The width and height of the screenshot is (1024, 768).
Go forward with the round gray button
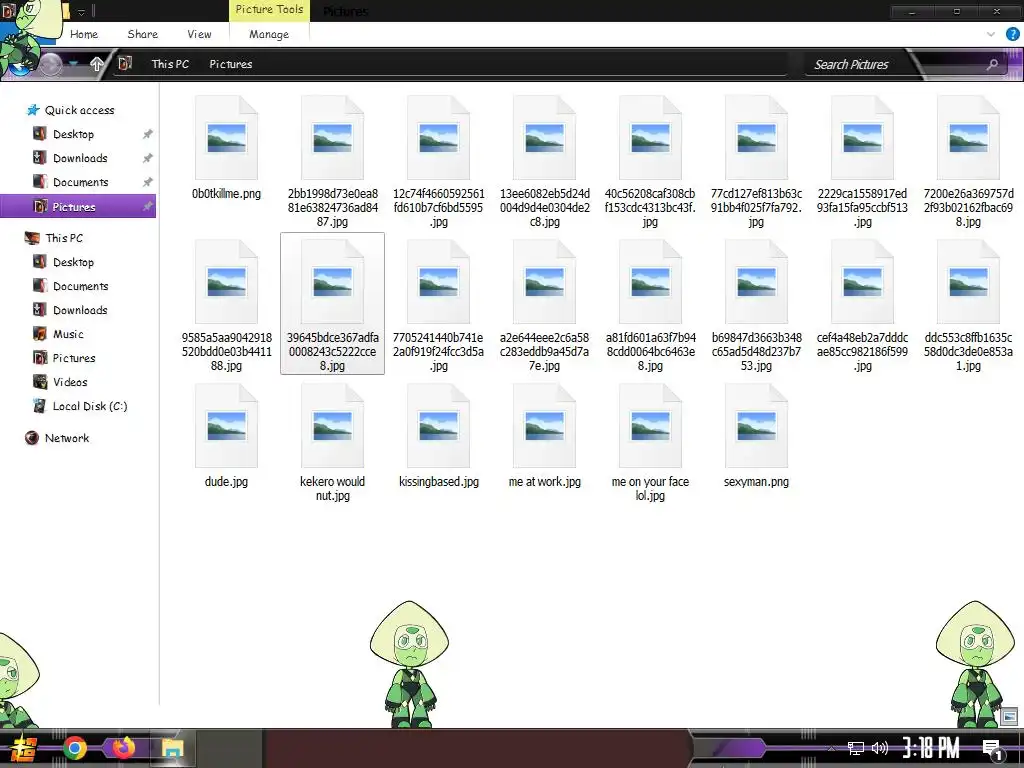[x=50, y=64]
